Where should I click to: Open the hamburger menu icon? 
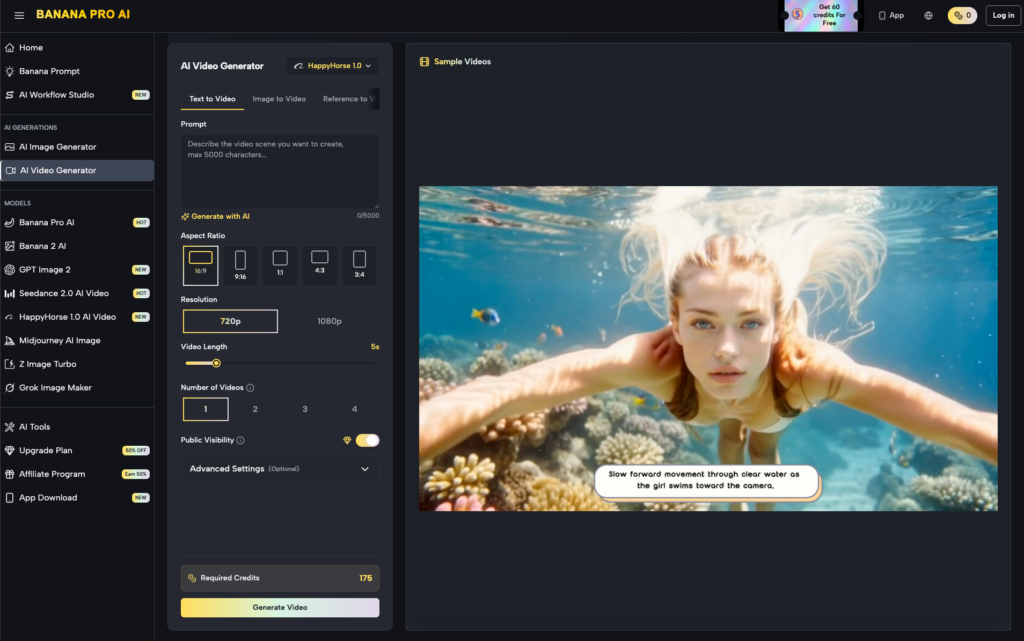pyautogui.click(x=19, y=15)
